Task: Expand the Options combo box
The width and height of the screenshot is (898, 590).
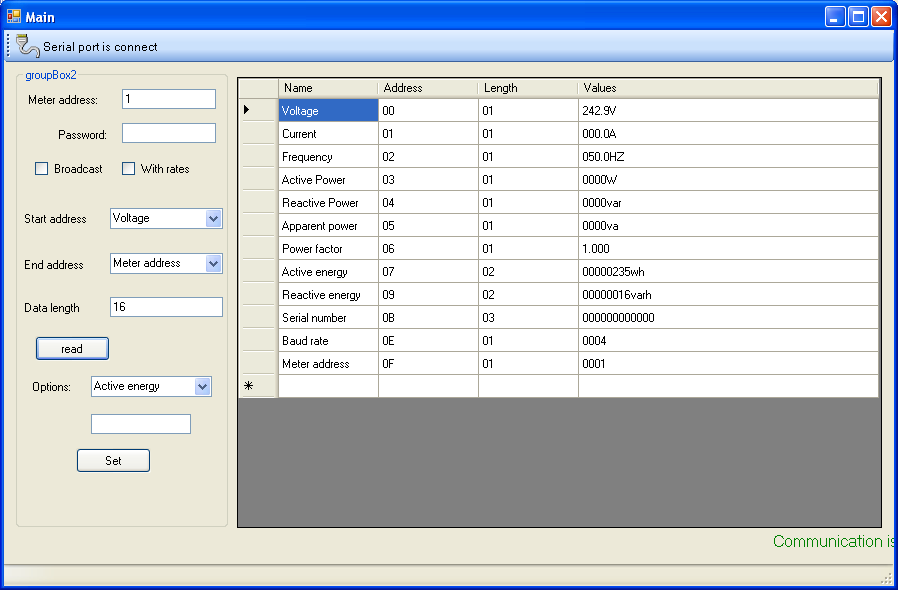Action: pyautogui.click(x=203, y=387)
